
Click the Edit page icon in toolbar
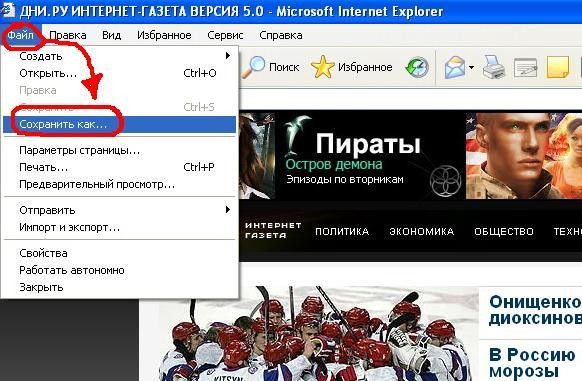[526, 68]
